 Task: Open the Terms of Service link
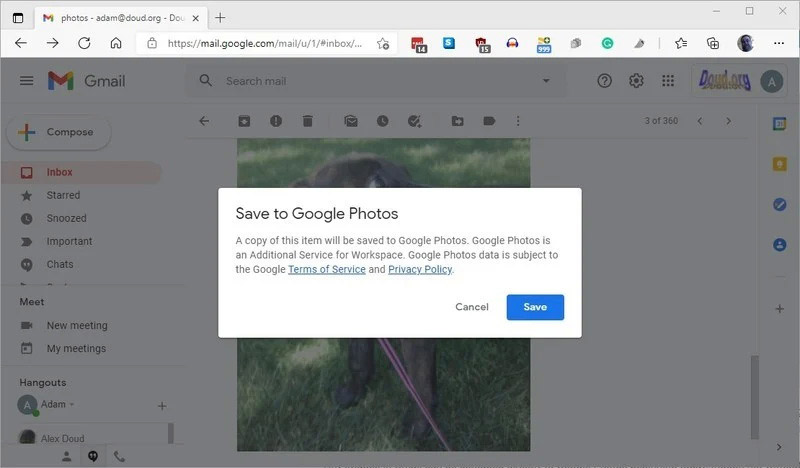coord(327,269)
